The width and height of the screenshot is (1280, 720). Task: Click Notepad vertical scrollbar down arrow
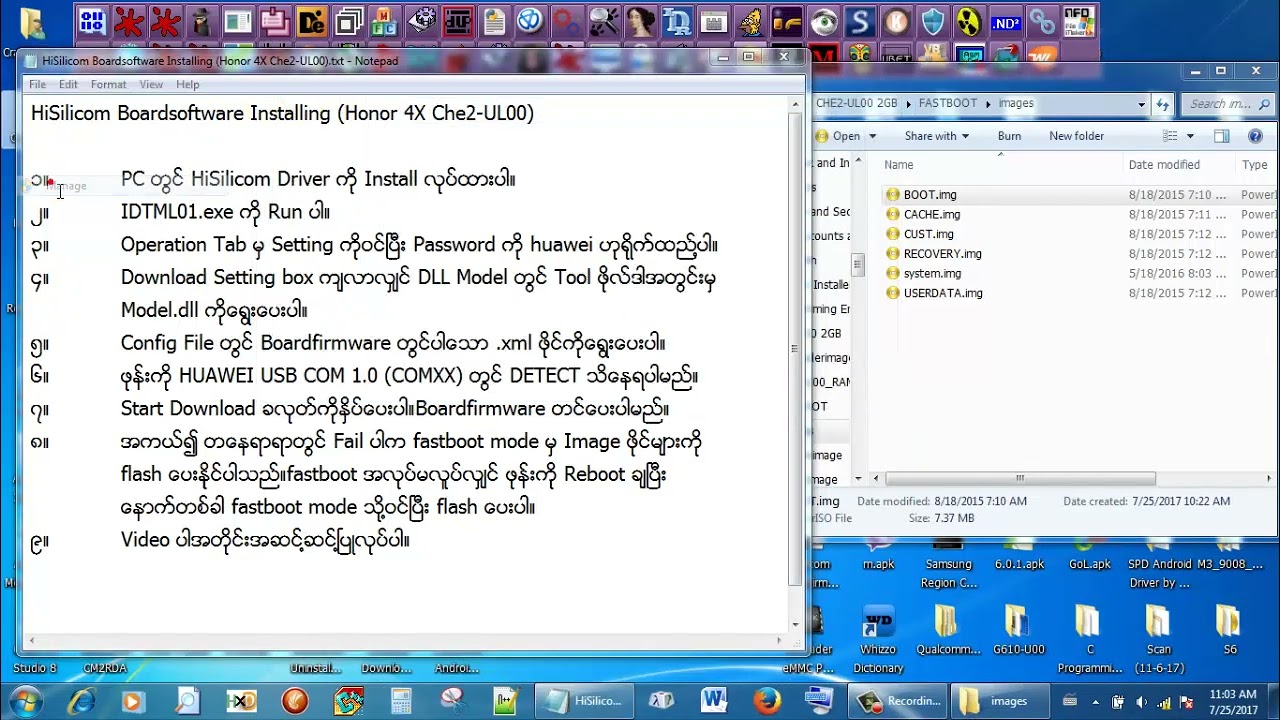(796, 624)
